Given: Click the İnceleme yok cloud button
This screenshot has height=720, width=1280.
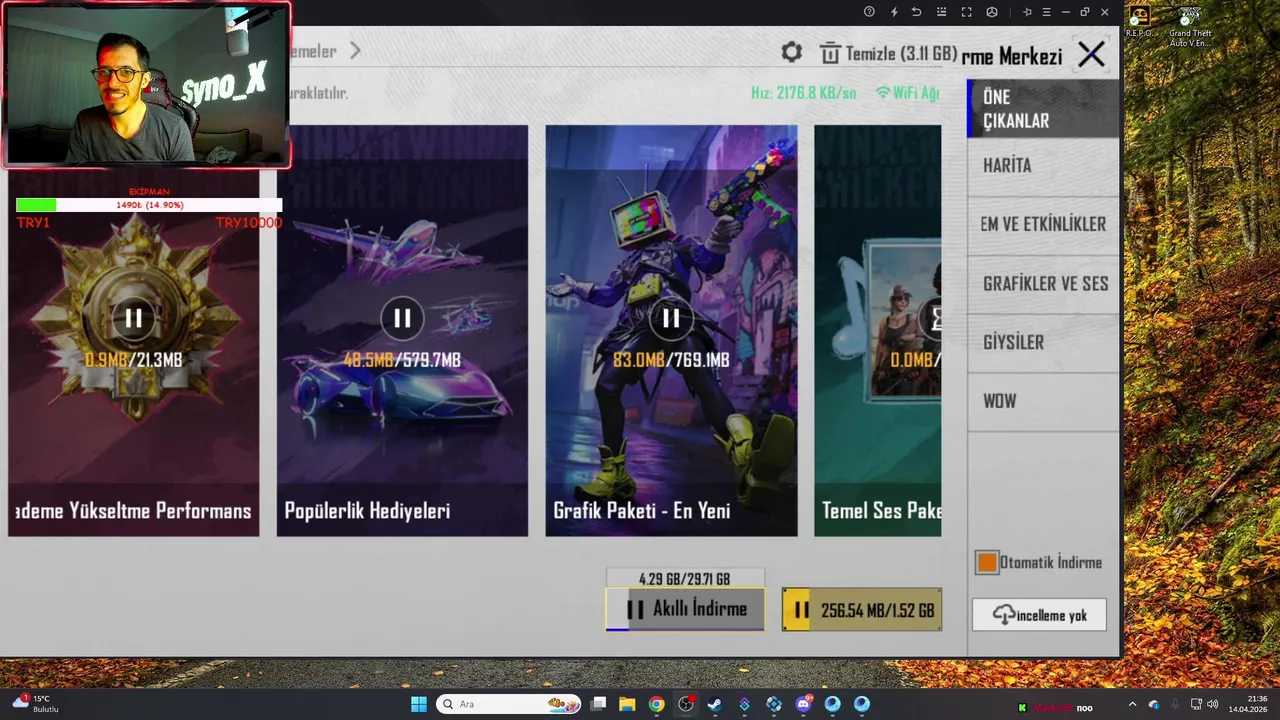Looking at the screenshot, I should click(x=1039, y=615).
